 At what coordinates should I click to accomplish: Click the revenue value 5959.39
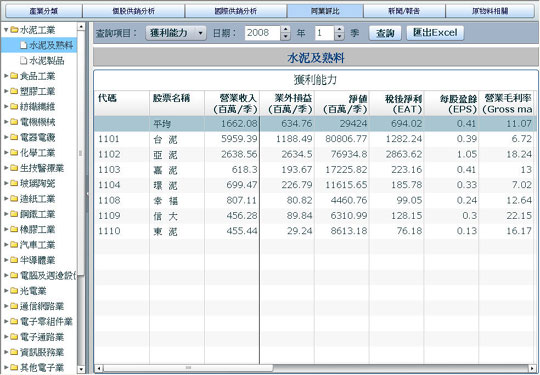[239, 139]
